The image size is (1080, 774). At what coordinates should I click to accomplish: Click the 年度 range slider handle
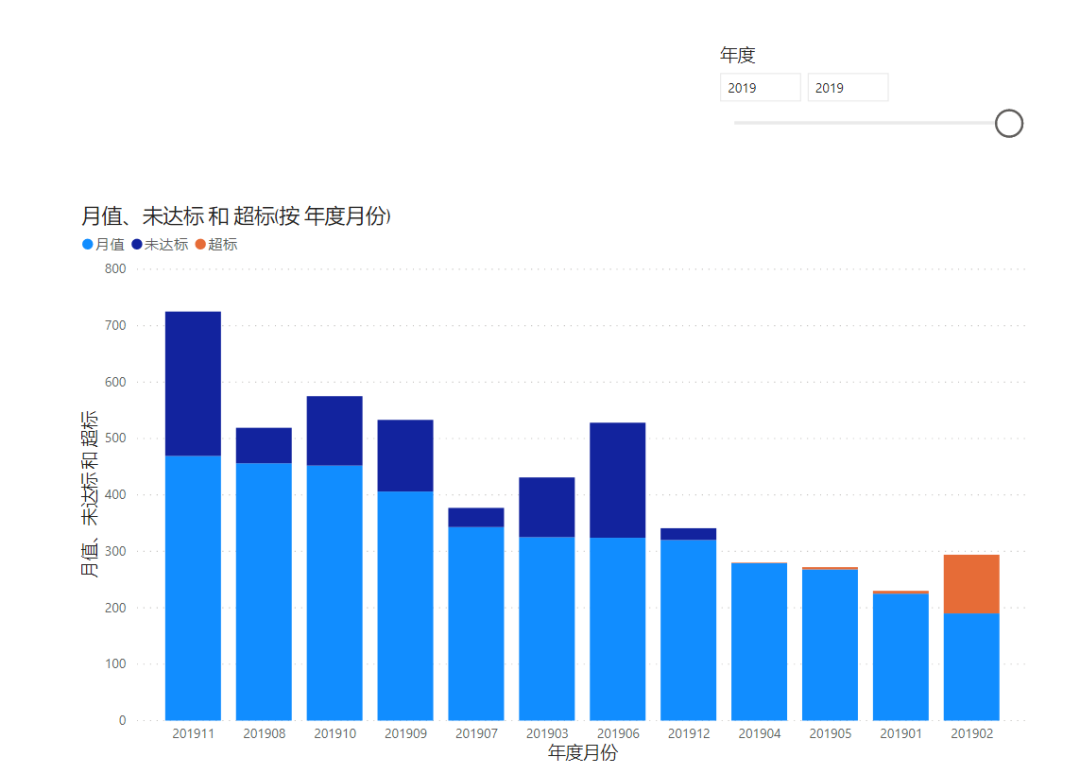tap(1008, 123)
